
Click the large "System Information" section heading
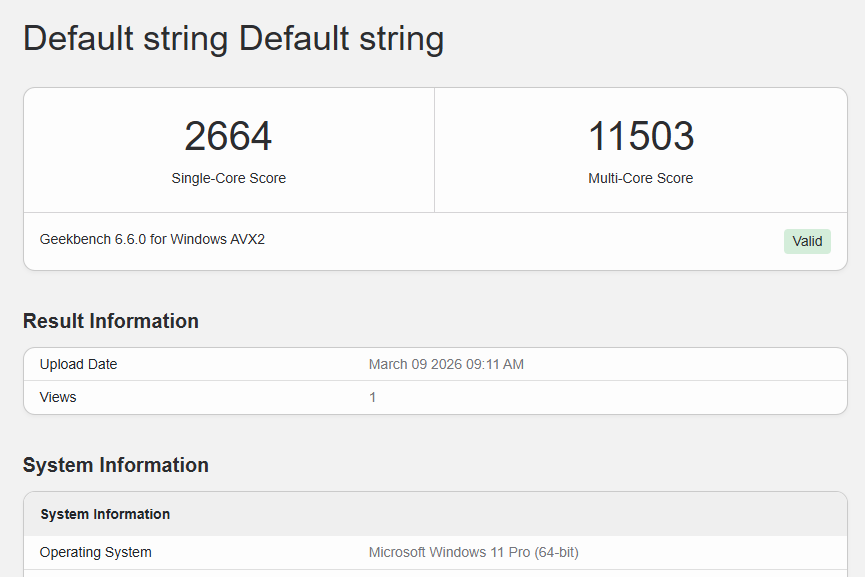[116, 465]
